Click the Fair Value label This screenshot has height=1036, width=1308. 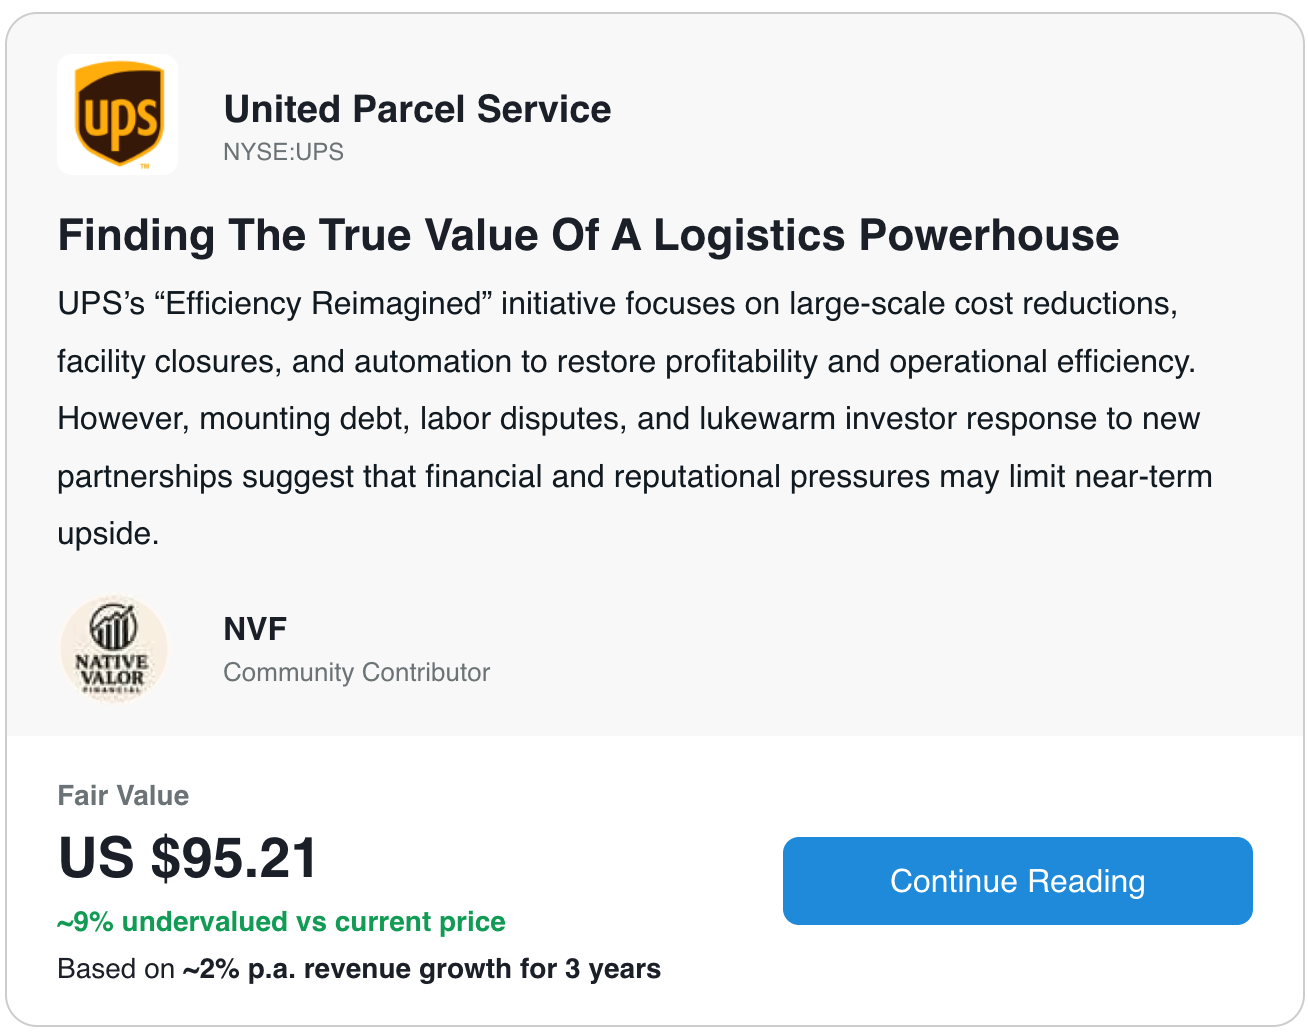(123, 796)
